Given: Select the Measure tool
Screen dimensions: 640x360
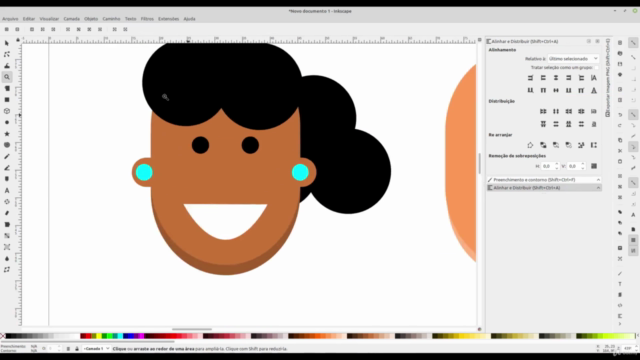Looking at the screenshot, I should pyautogui.click(x=7, y=88).
